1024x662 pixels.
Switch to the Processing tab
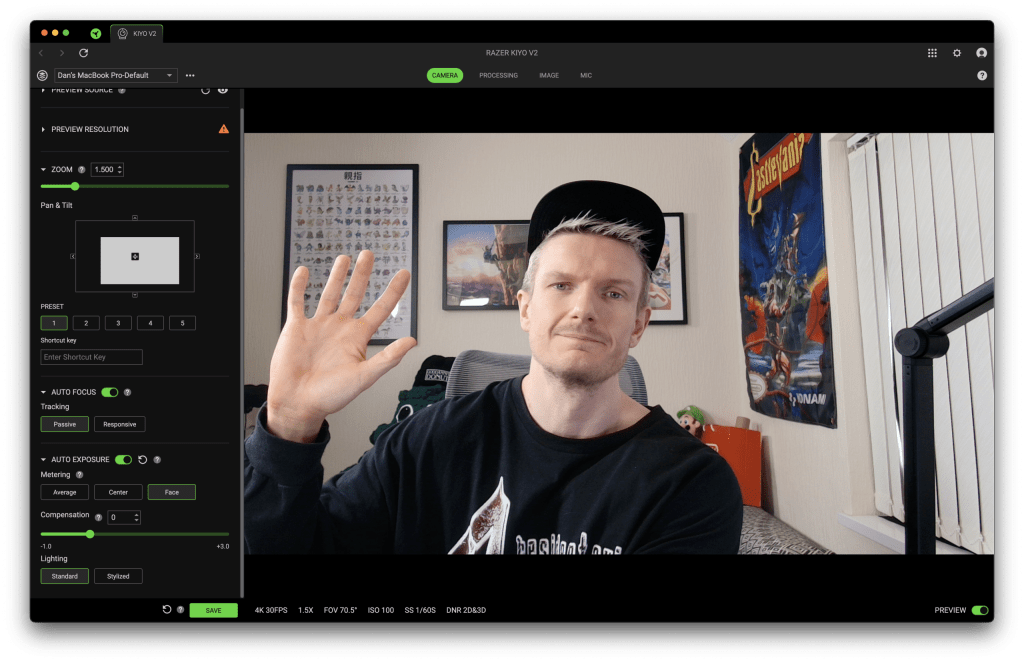(498, 75)
